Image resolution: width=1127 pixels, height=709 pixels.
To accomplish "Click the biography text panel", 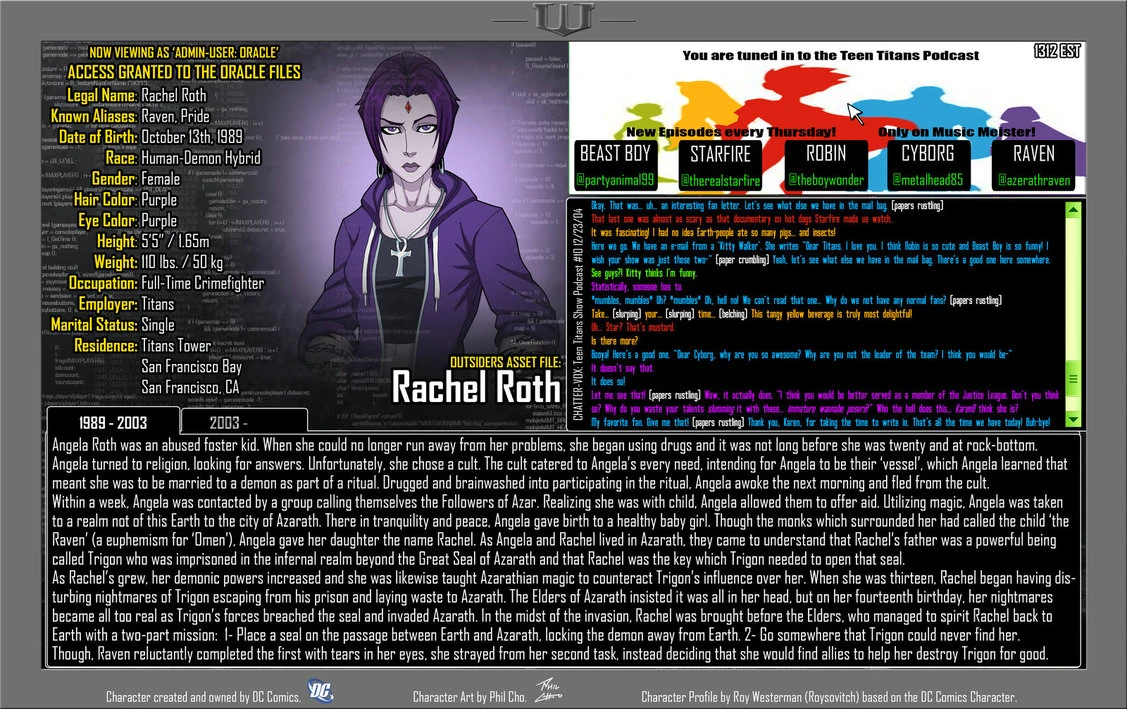I will 564,549.
